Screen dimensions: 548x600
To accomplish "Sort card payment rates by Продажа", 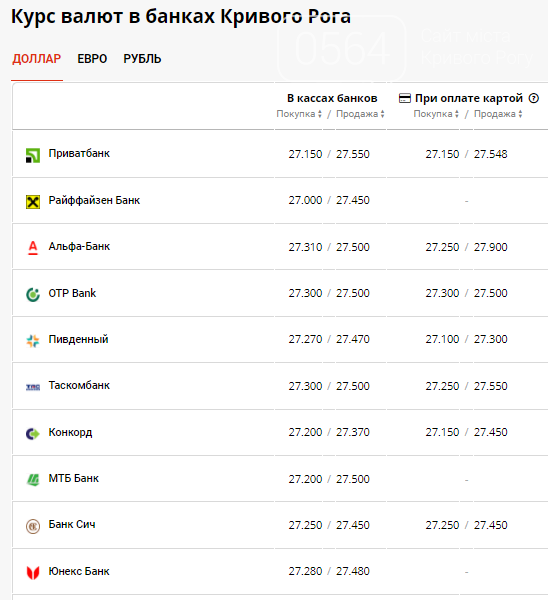I will [498, 114].
